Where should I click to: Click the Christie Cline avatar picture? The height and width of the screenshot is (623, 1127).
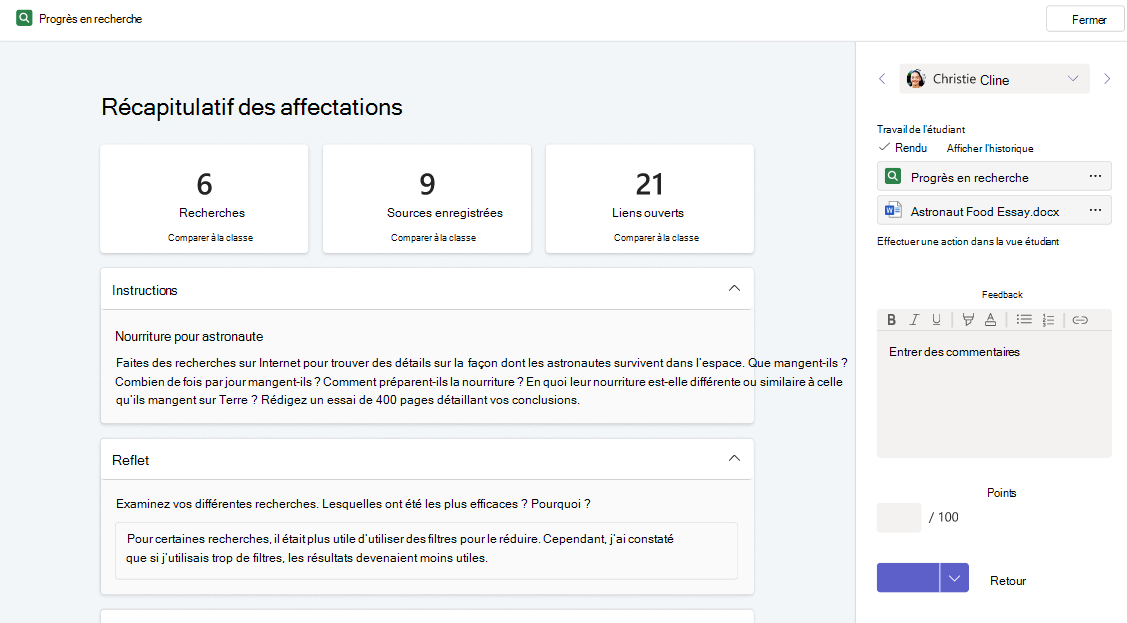(x=916, y=79)
